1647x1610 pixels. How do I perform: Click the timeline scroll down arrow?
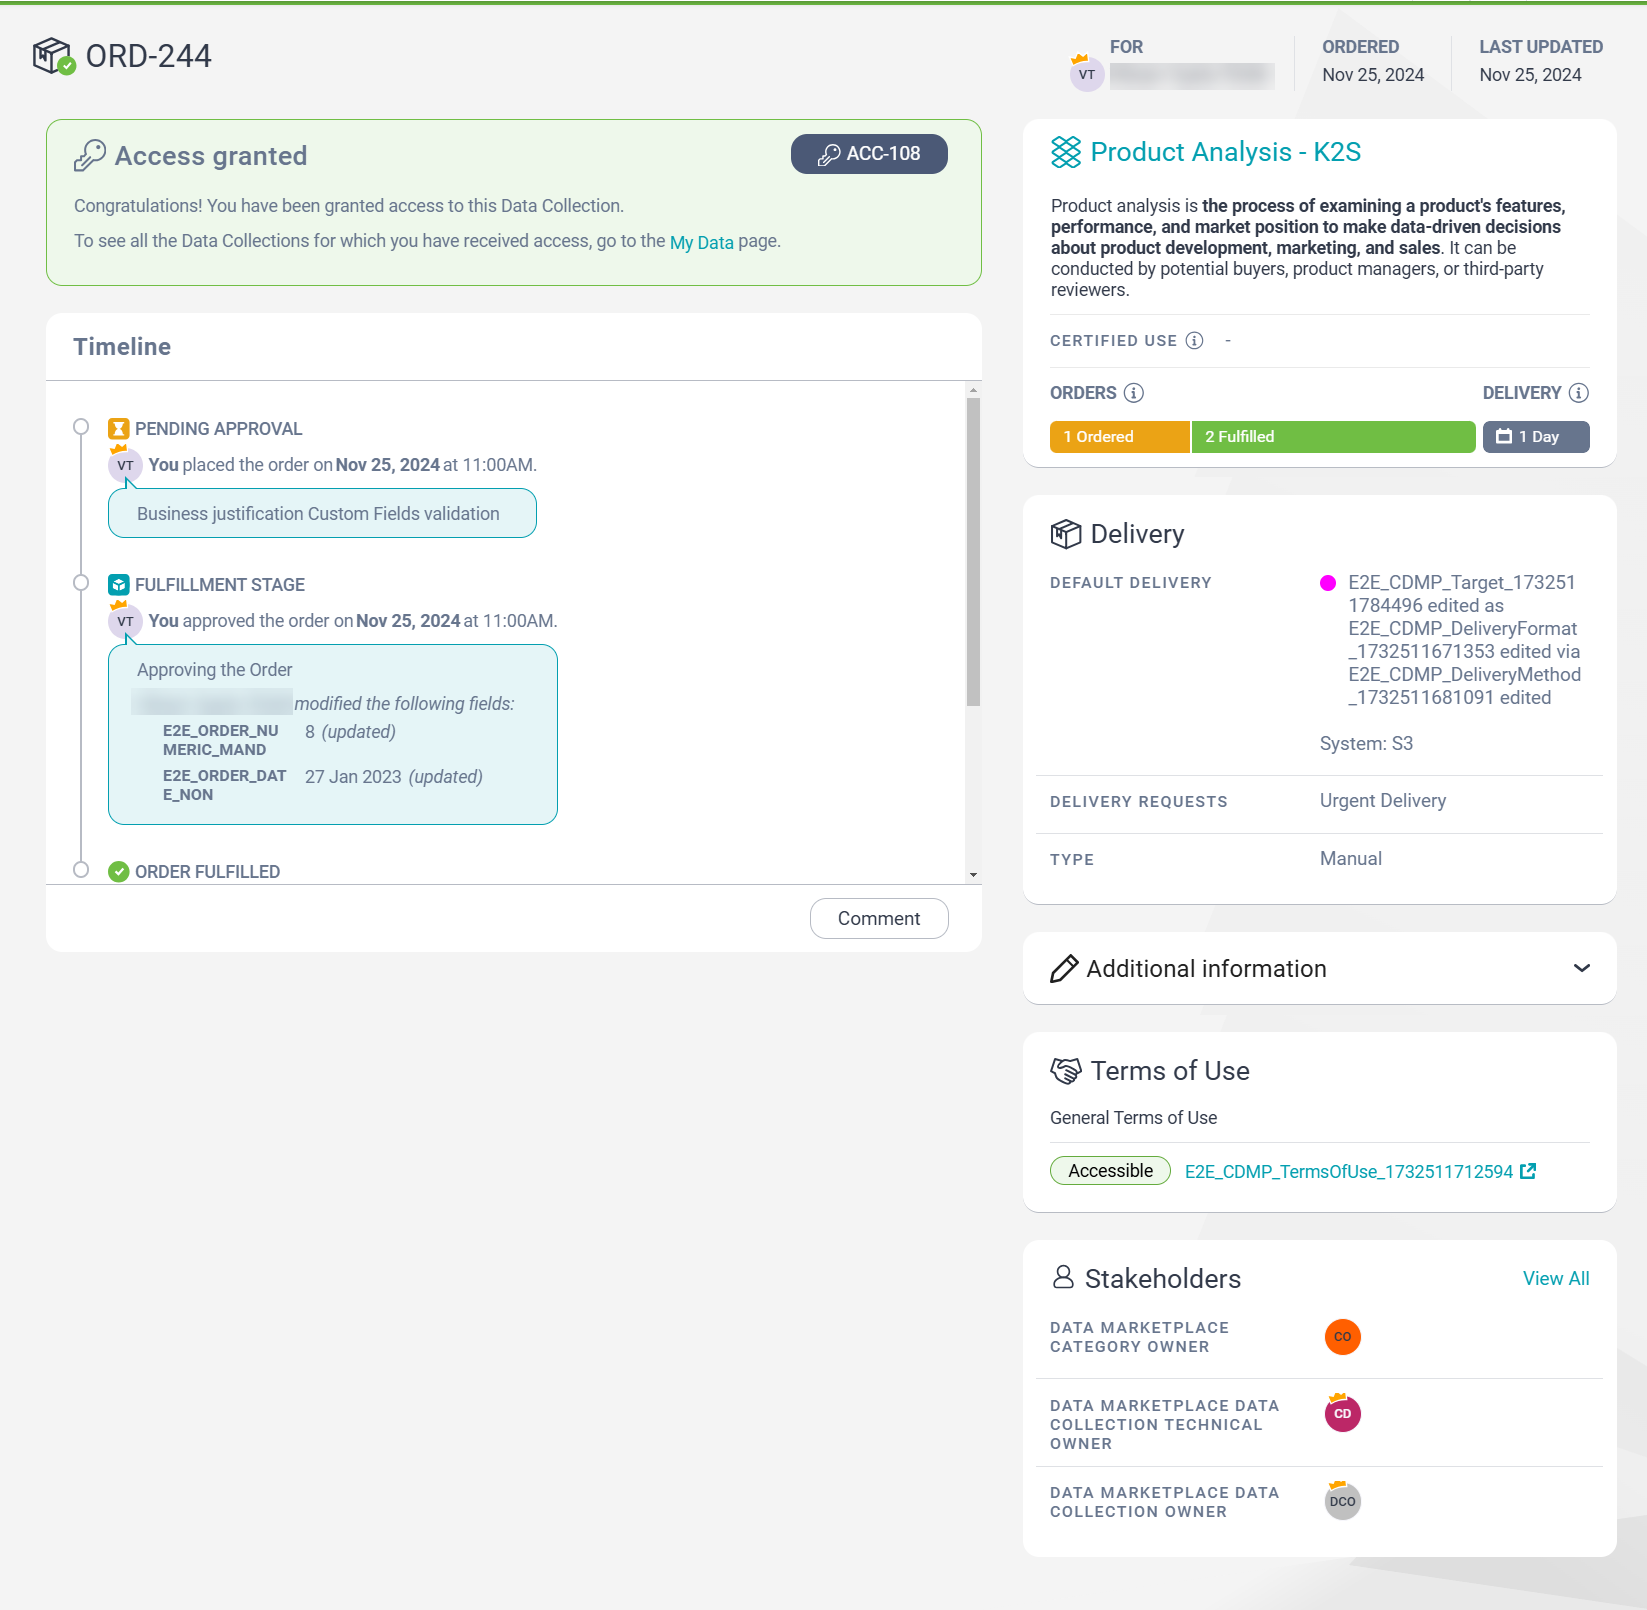click(973, 875)
